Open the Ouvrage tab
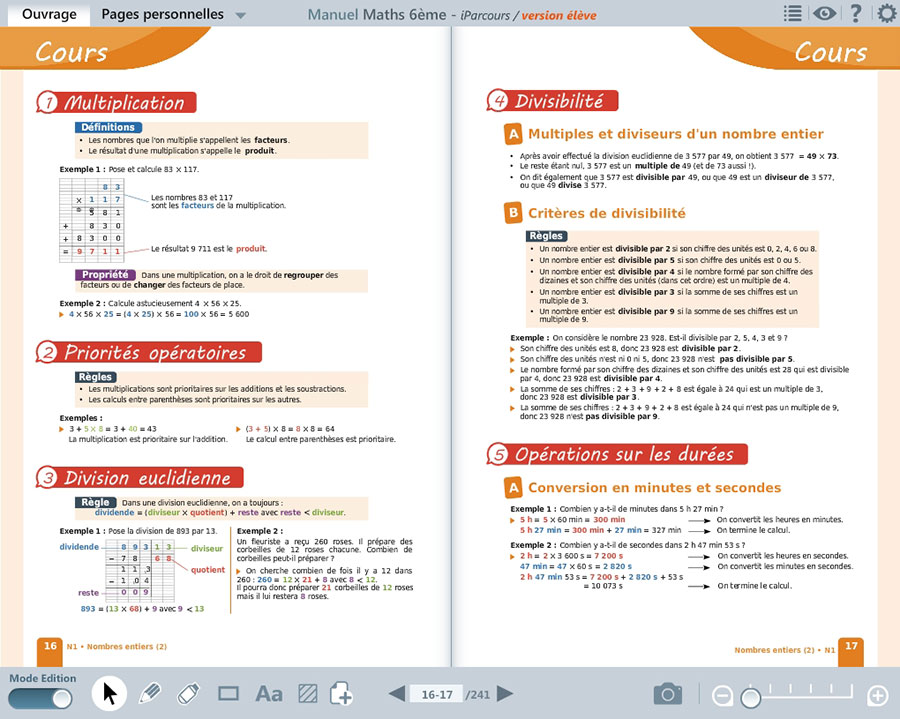This screenshot has width=900, height=719. (48, 15)
